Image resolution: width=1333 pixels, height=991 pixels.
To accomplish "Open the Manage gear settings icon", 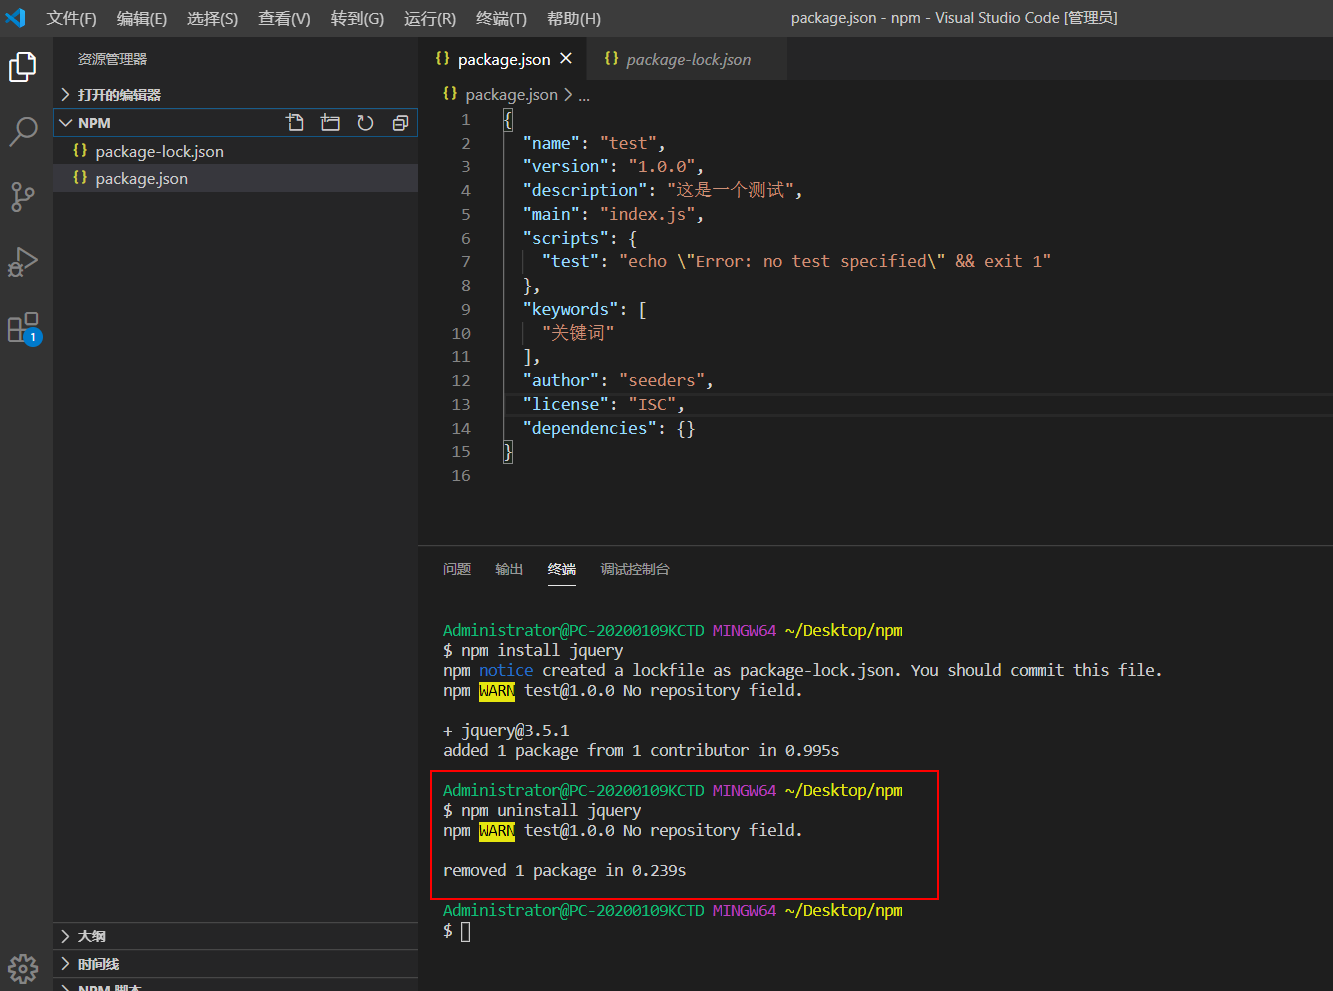I will click(x=23, y=968).
